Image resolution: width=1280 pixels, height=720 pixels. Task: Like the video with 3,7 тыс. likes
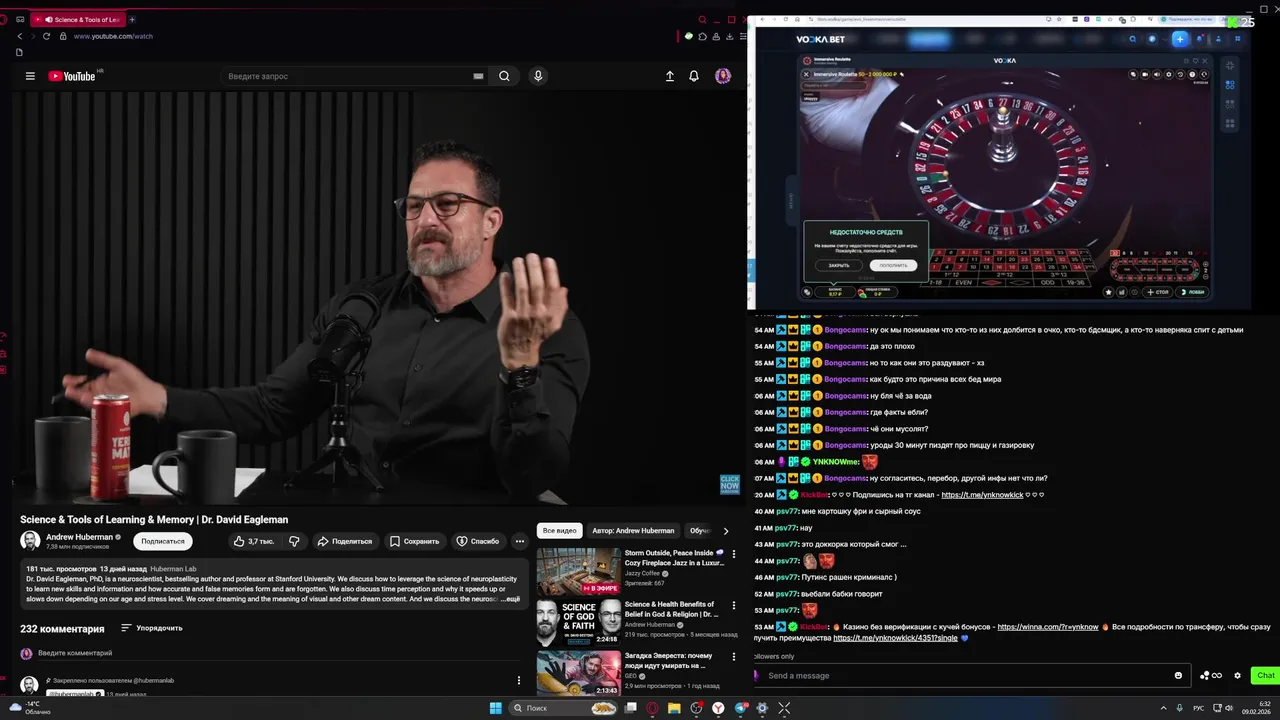pos(253,541)
